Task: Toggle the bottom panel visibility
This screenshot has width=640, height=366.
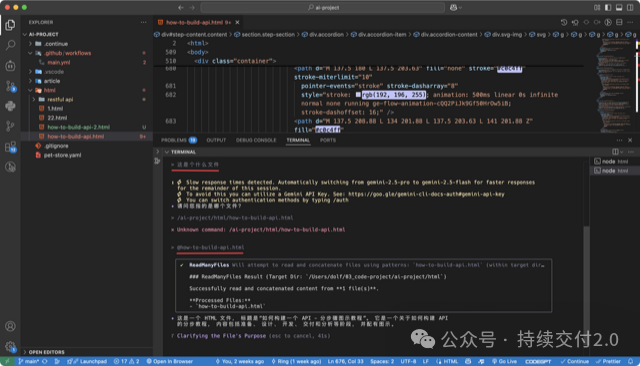Action: tap(619, 7)
